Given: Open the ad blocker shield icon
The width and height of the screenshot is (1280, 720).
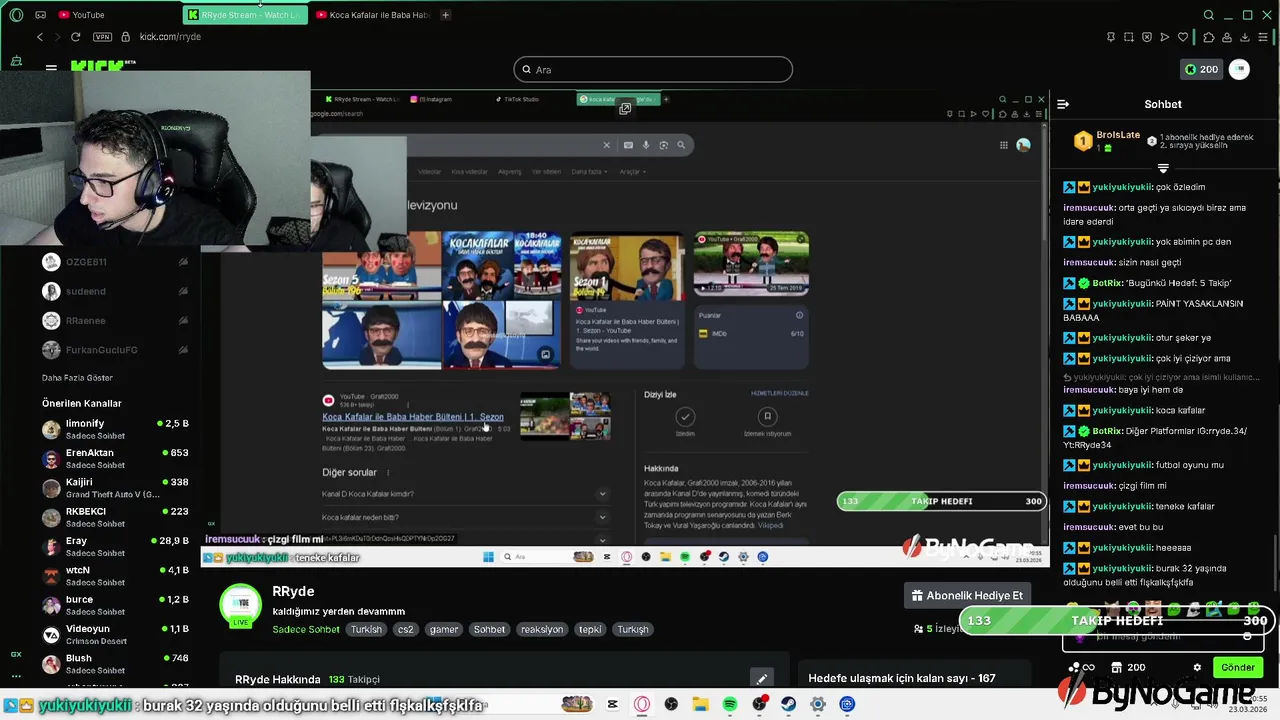Looking at the screenshot, I should (x=1147, y=37).
